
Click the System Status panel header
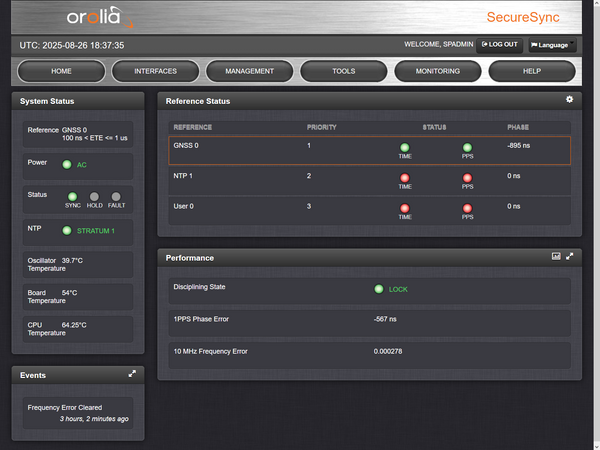78,101
